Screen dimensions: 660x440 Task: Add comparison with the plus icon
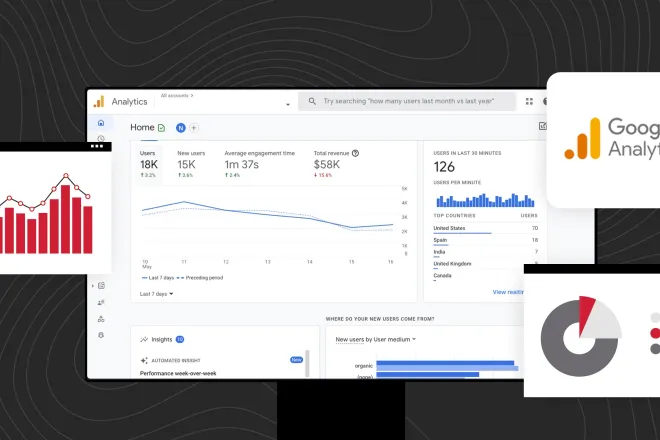(x=194, y=128)
